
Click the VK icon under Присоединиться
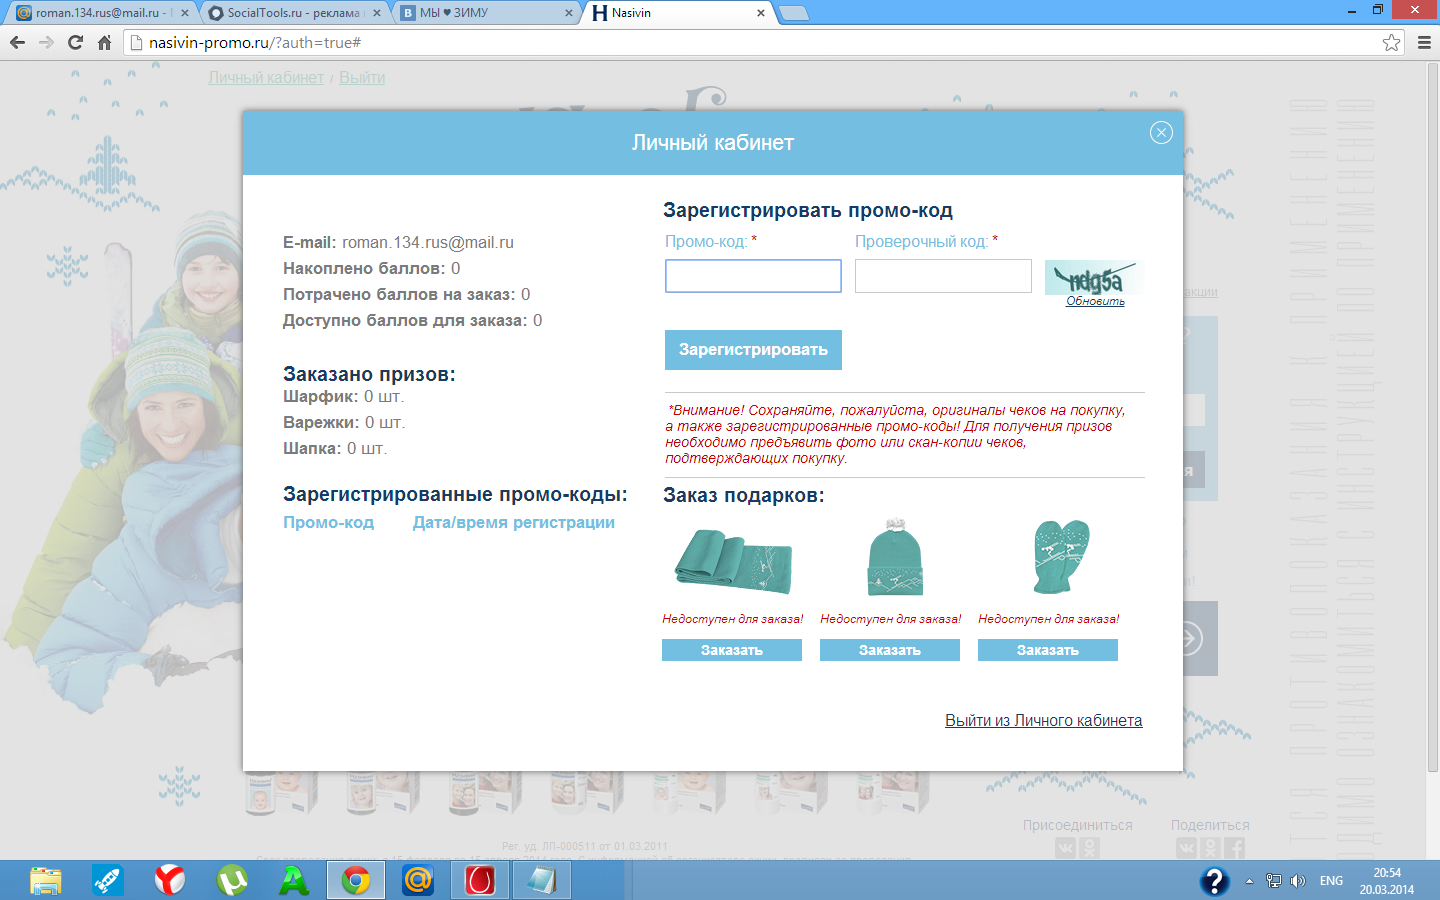coord(1065,848)
